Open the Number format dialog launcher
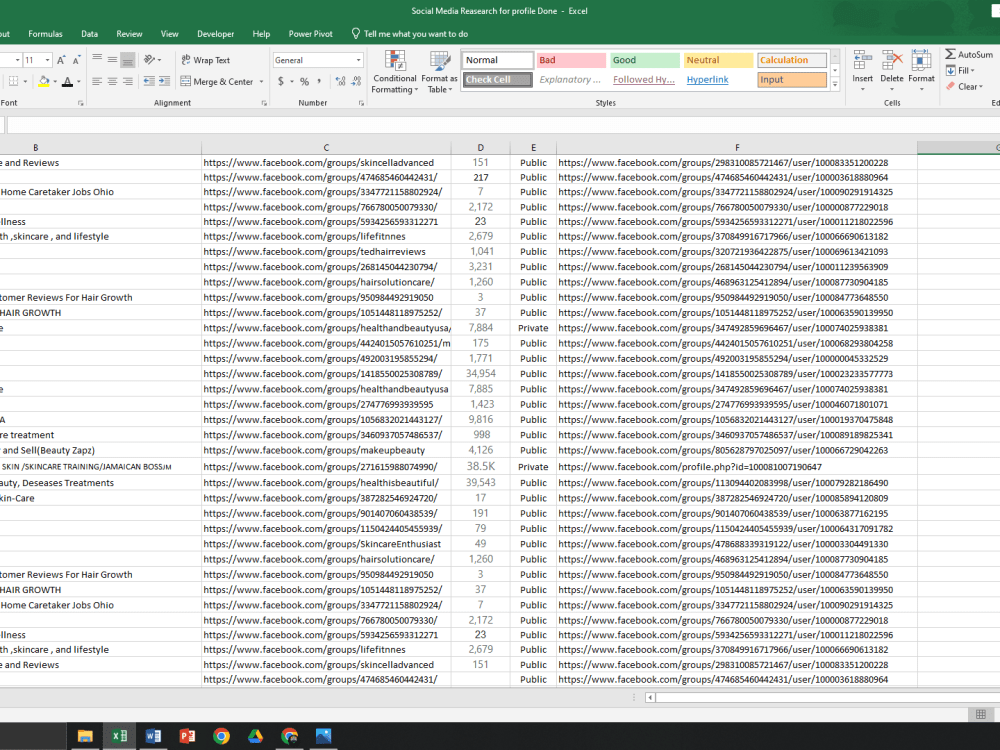Screen dimensions: 1000x750 click(361, 103)
